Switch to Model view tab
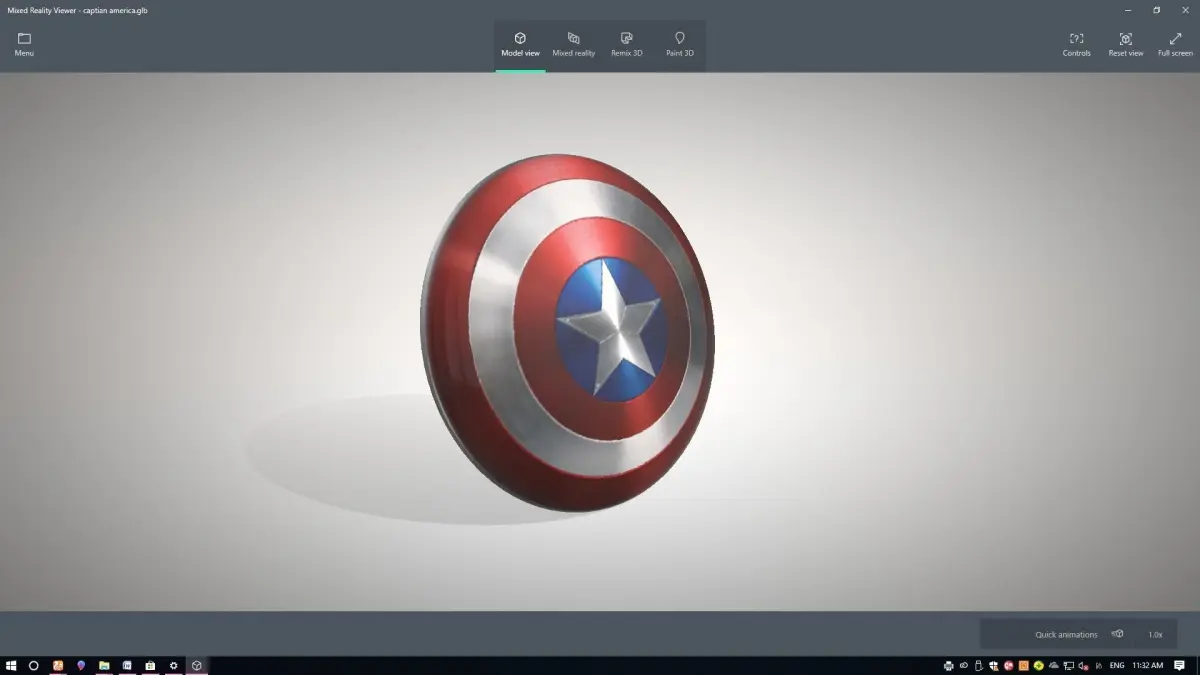 pos(520,45)
